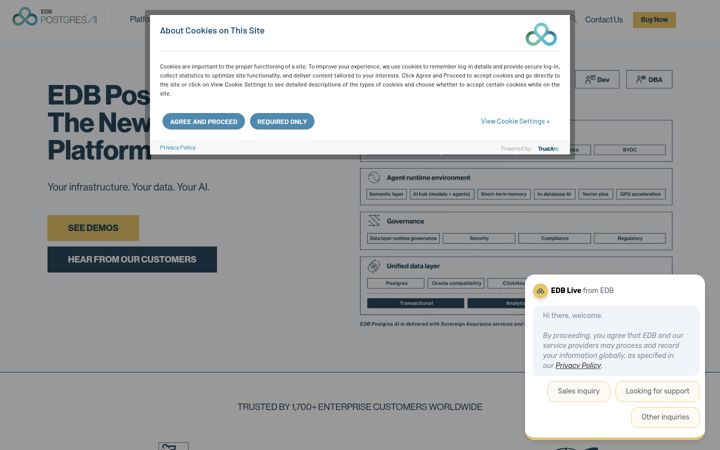
Task: Click the EDB Live chat avatar icon
Action: [x=540, y=291]
